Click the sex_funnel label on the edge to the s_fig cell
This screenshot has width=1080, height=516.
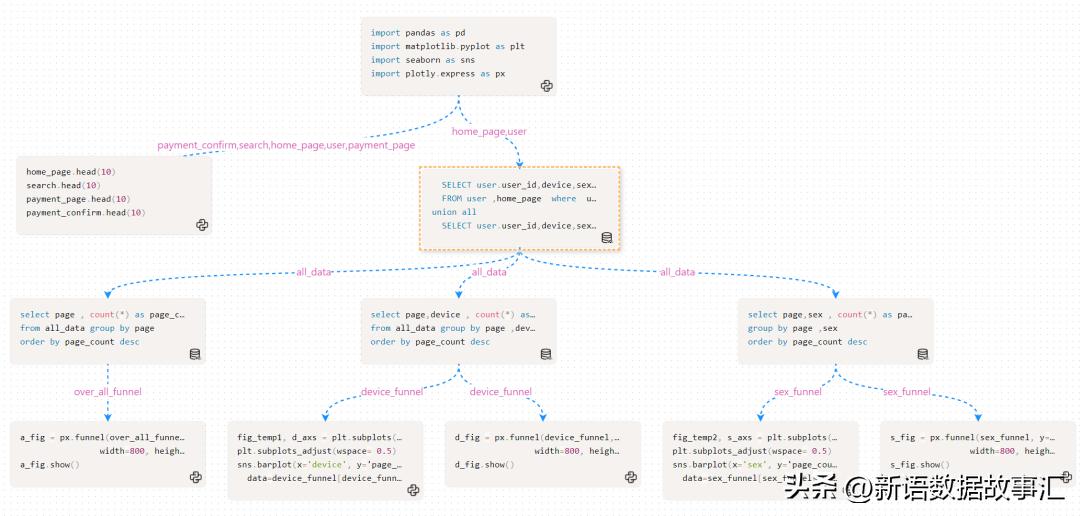pyautogui.click(x=906, y=392)
